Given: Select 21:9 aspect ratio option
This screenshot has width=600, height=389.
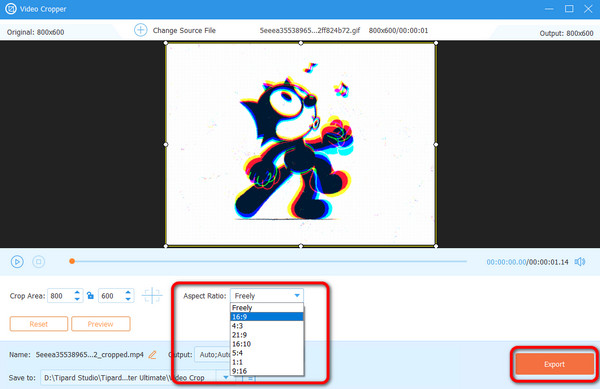Looking at the screenshot, I should pos(267,335).
